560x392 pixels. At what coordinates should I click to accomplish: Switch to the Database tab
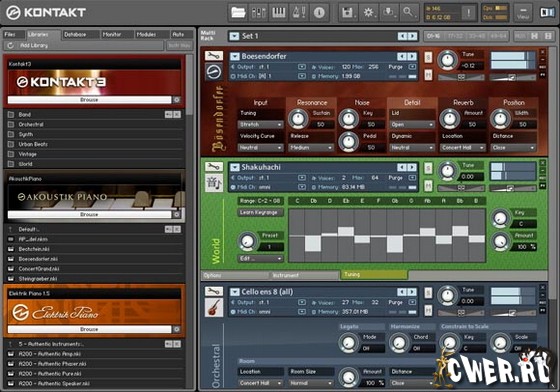click(x=75, y=35)
